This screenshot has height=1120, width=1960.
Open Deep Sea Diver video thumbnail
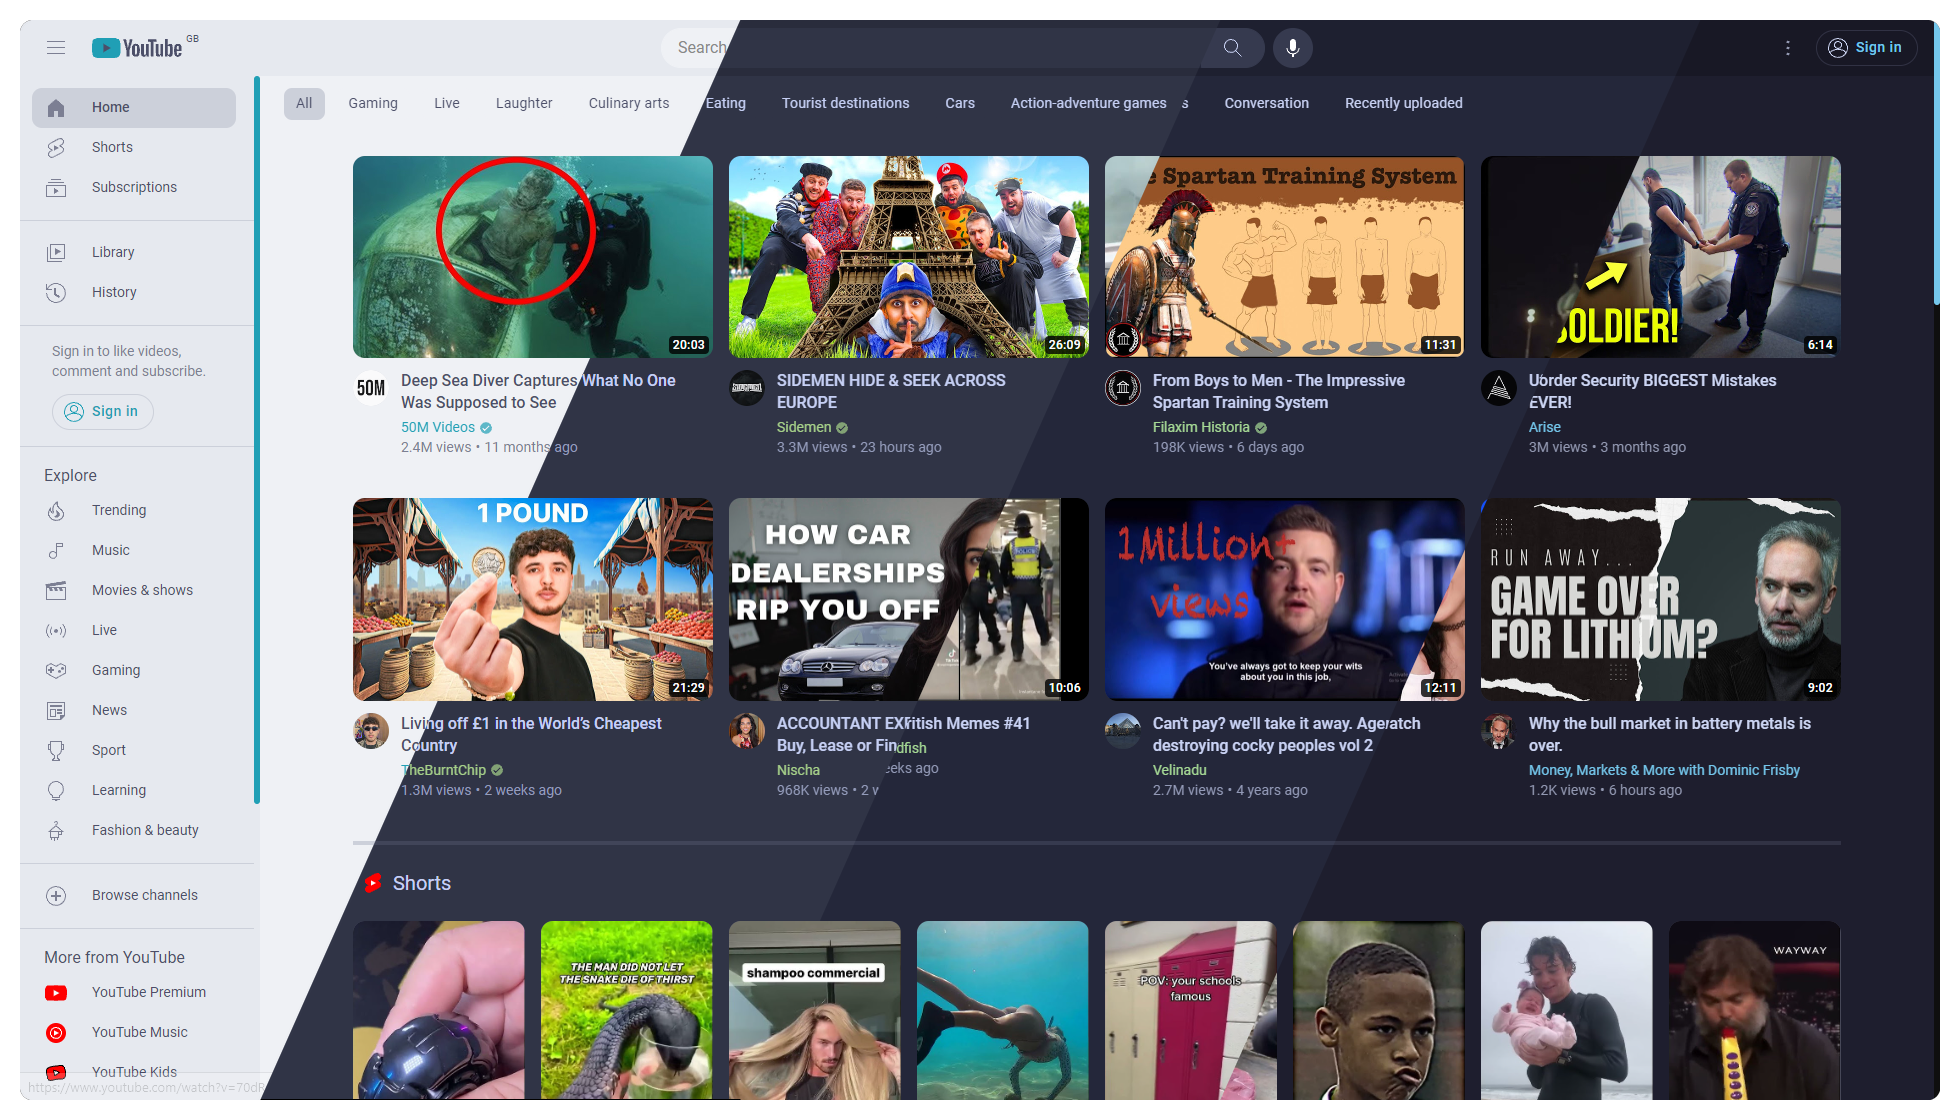533,257
